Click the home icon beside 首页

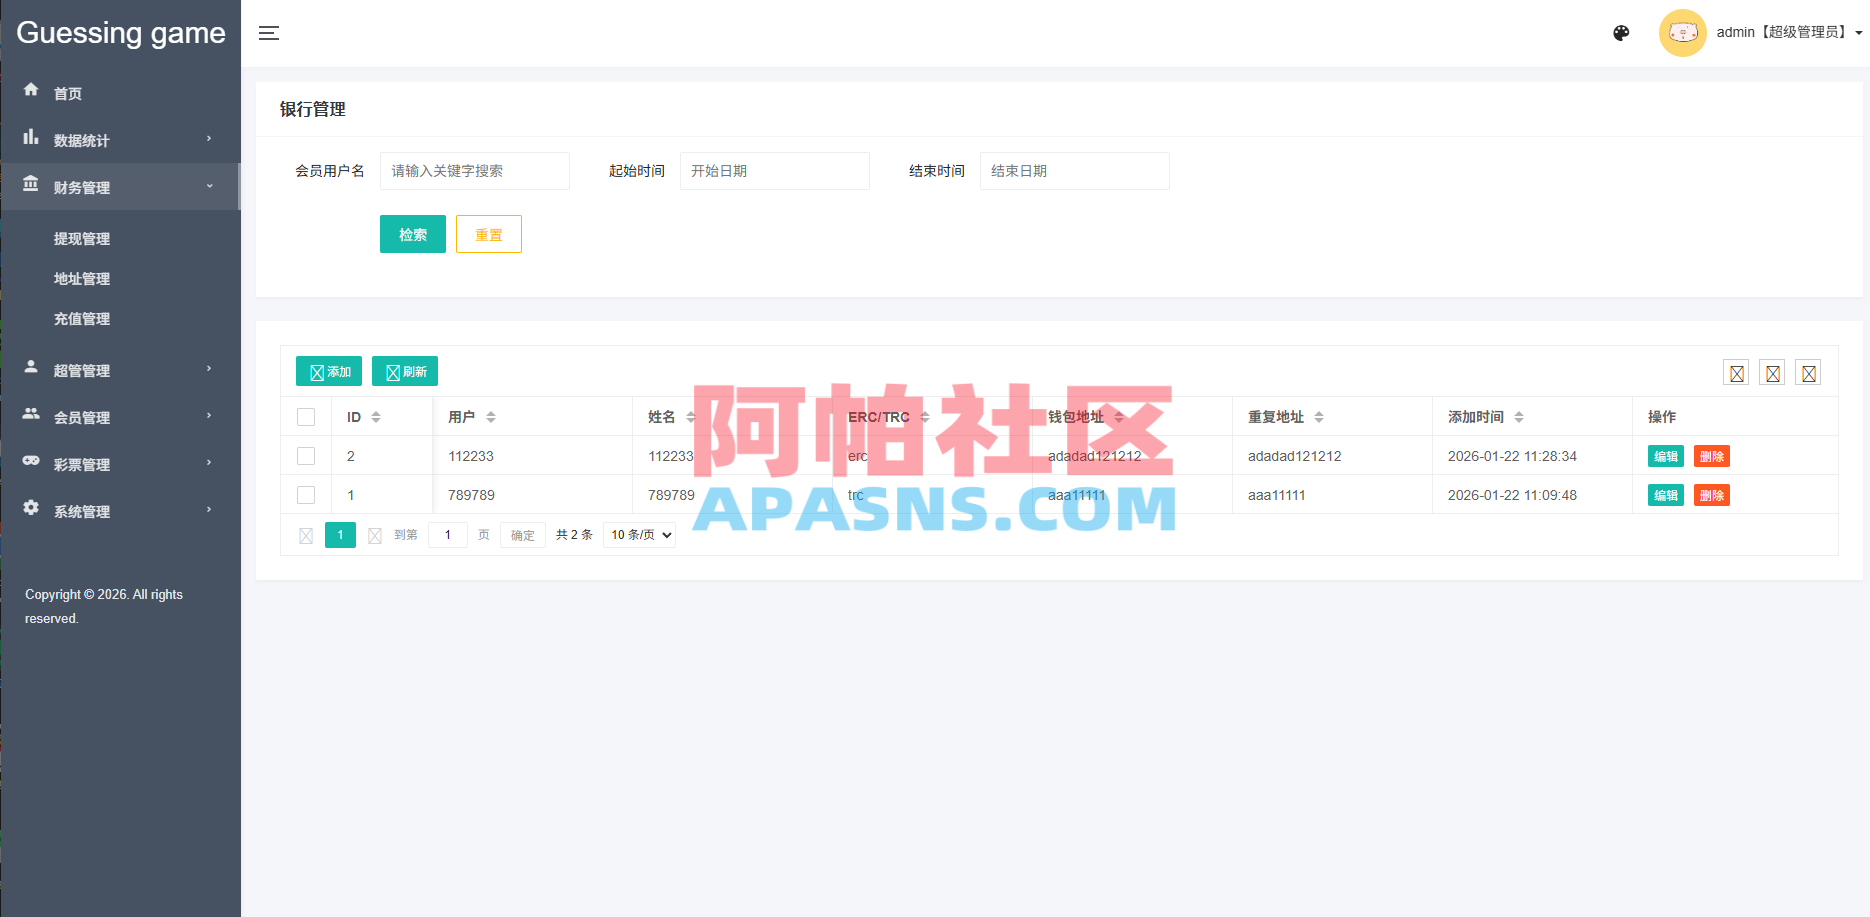(31, 90)
